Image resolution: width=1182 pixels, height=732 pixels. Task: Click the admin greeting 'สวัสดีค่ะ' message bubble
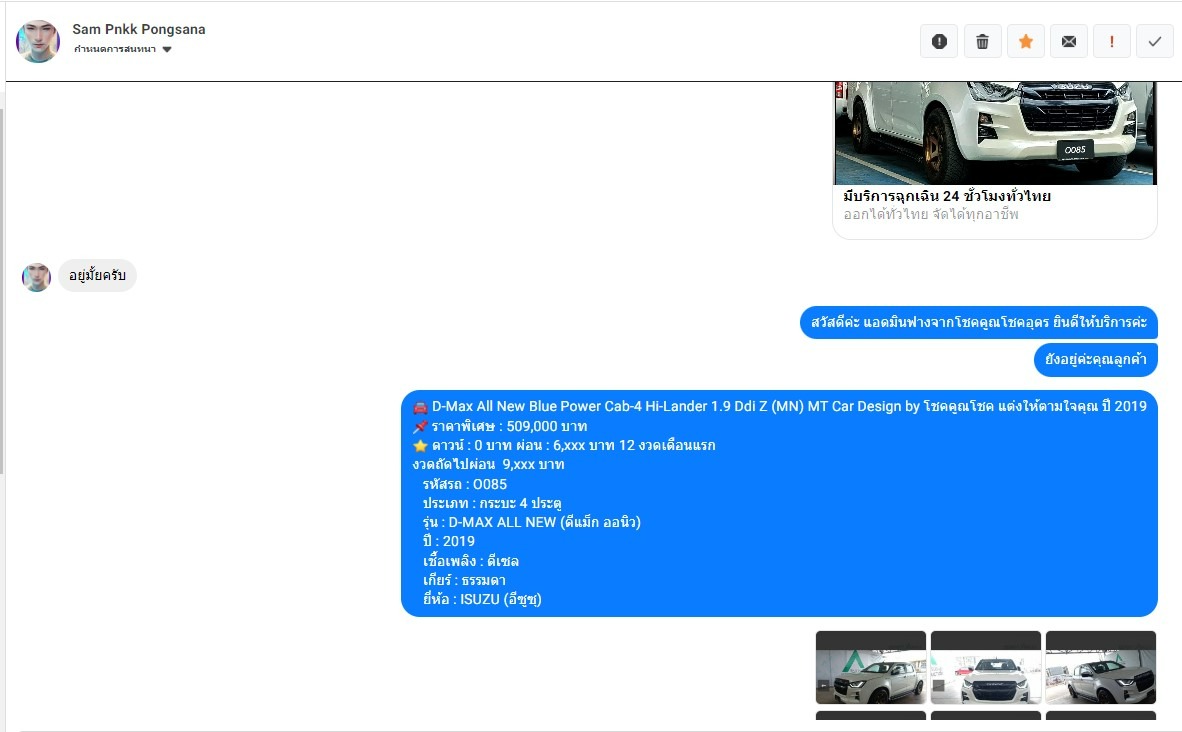click(978, 323)
